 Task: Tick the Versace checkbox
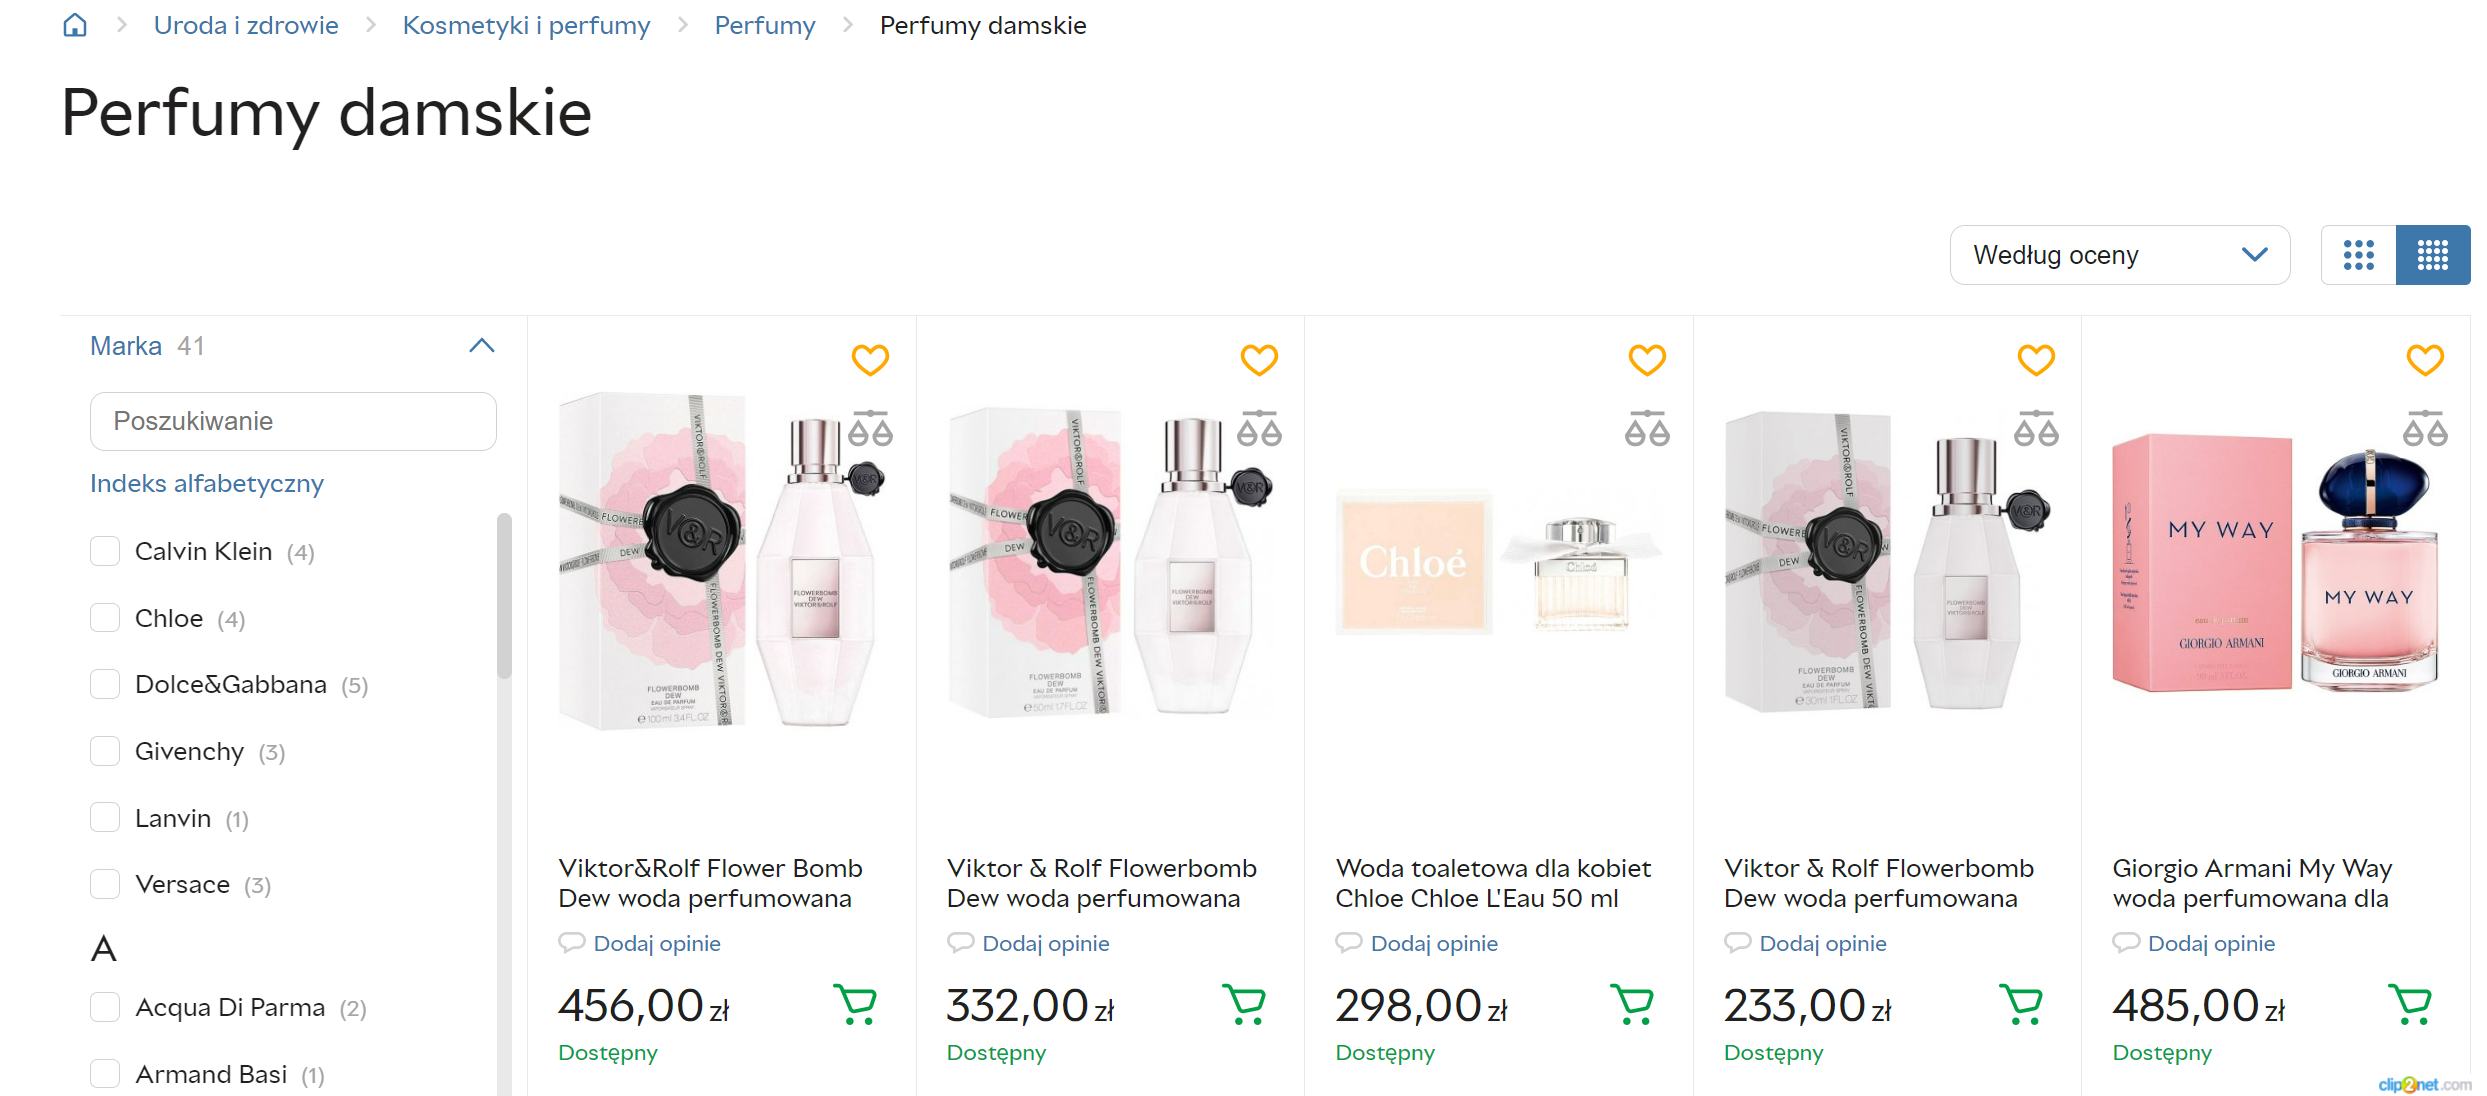(105, 885)
